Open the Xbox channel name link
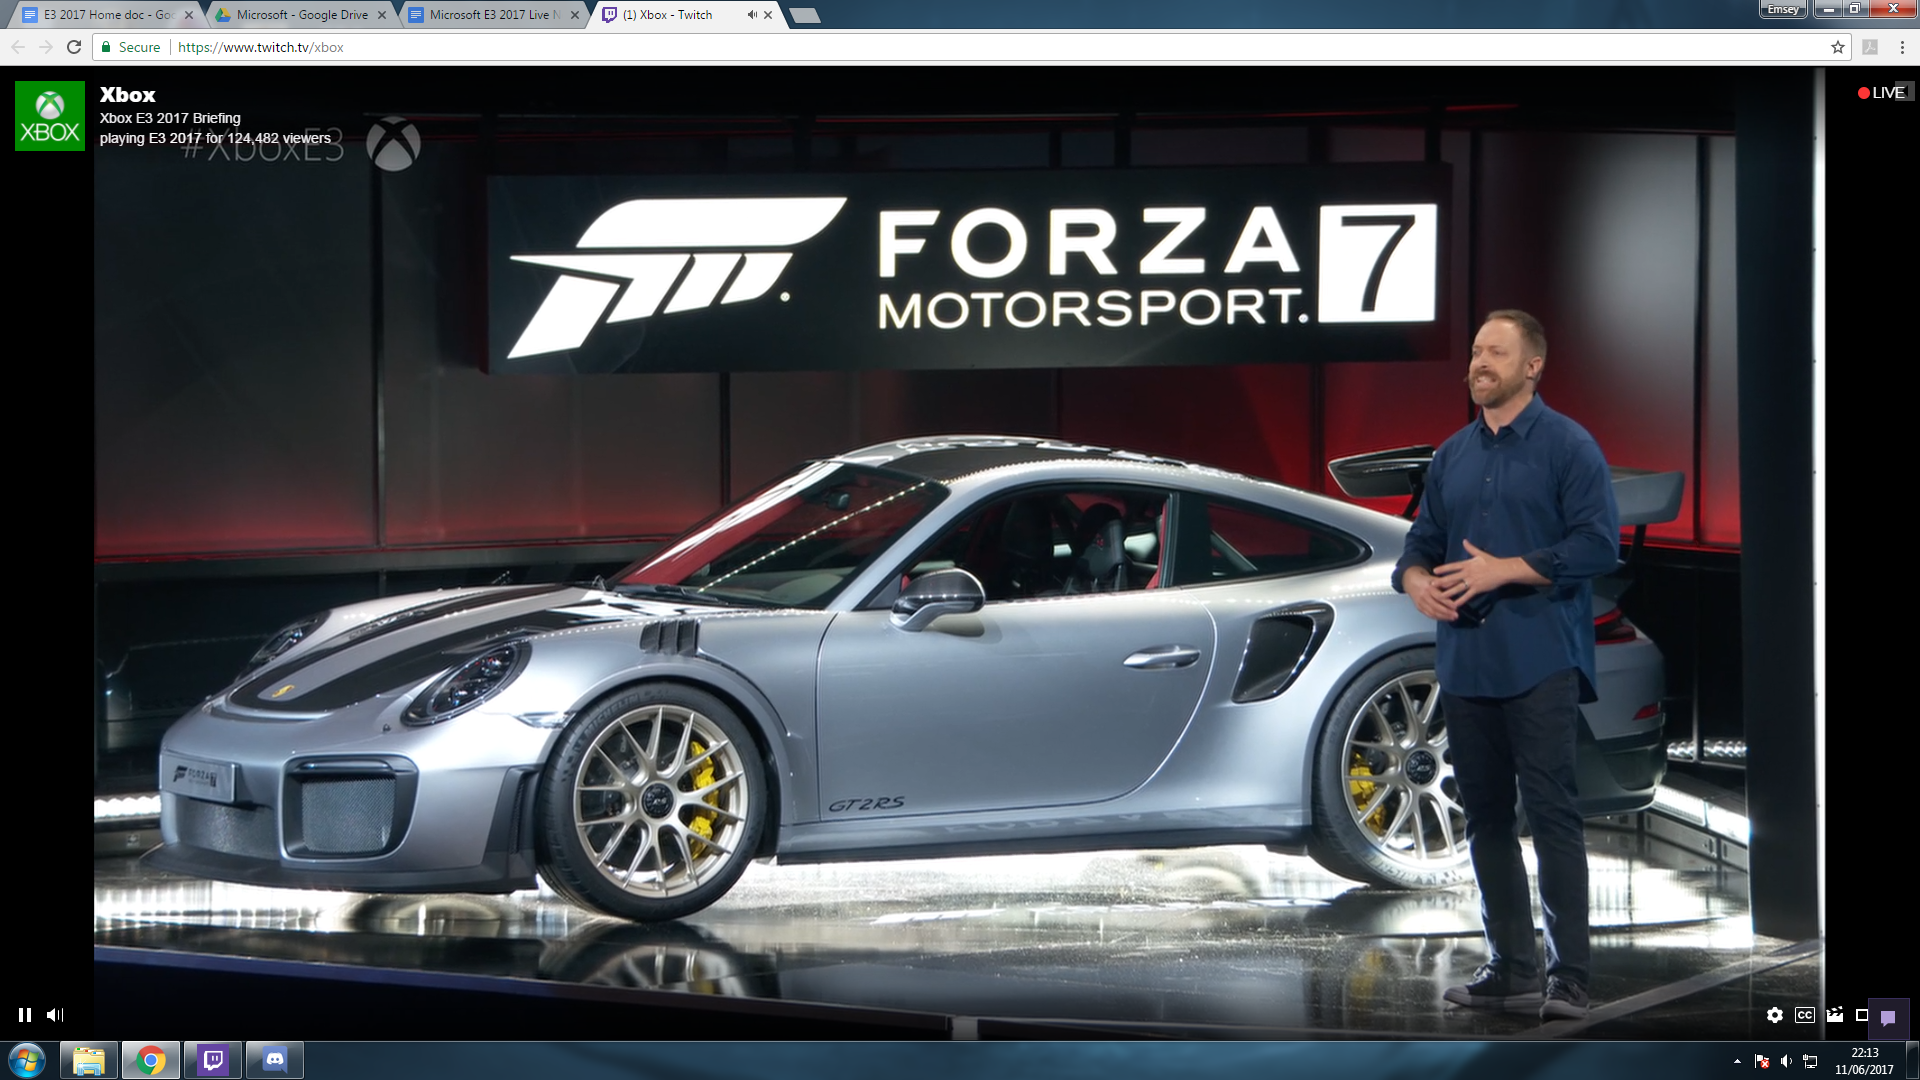This screenshot has height=1080, width=1920. (127, 95)
